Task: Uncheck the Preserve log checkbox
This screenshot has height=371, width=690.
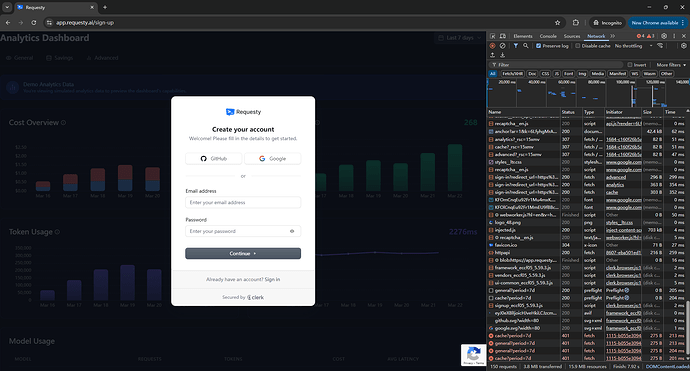Action: pos(538,46)
